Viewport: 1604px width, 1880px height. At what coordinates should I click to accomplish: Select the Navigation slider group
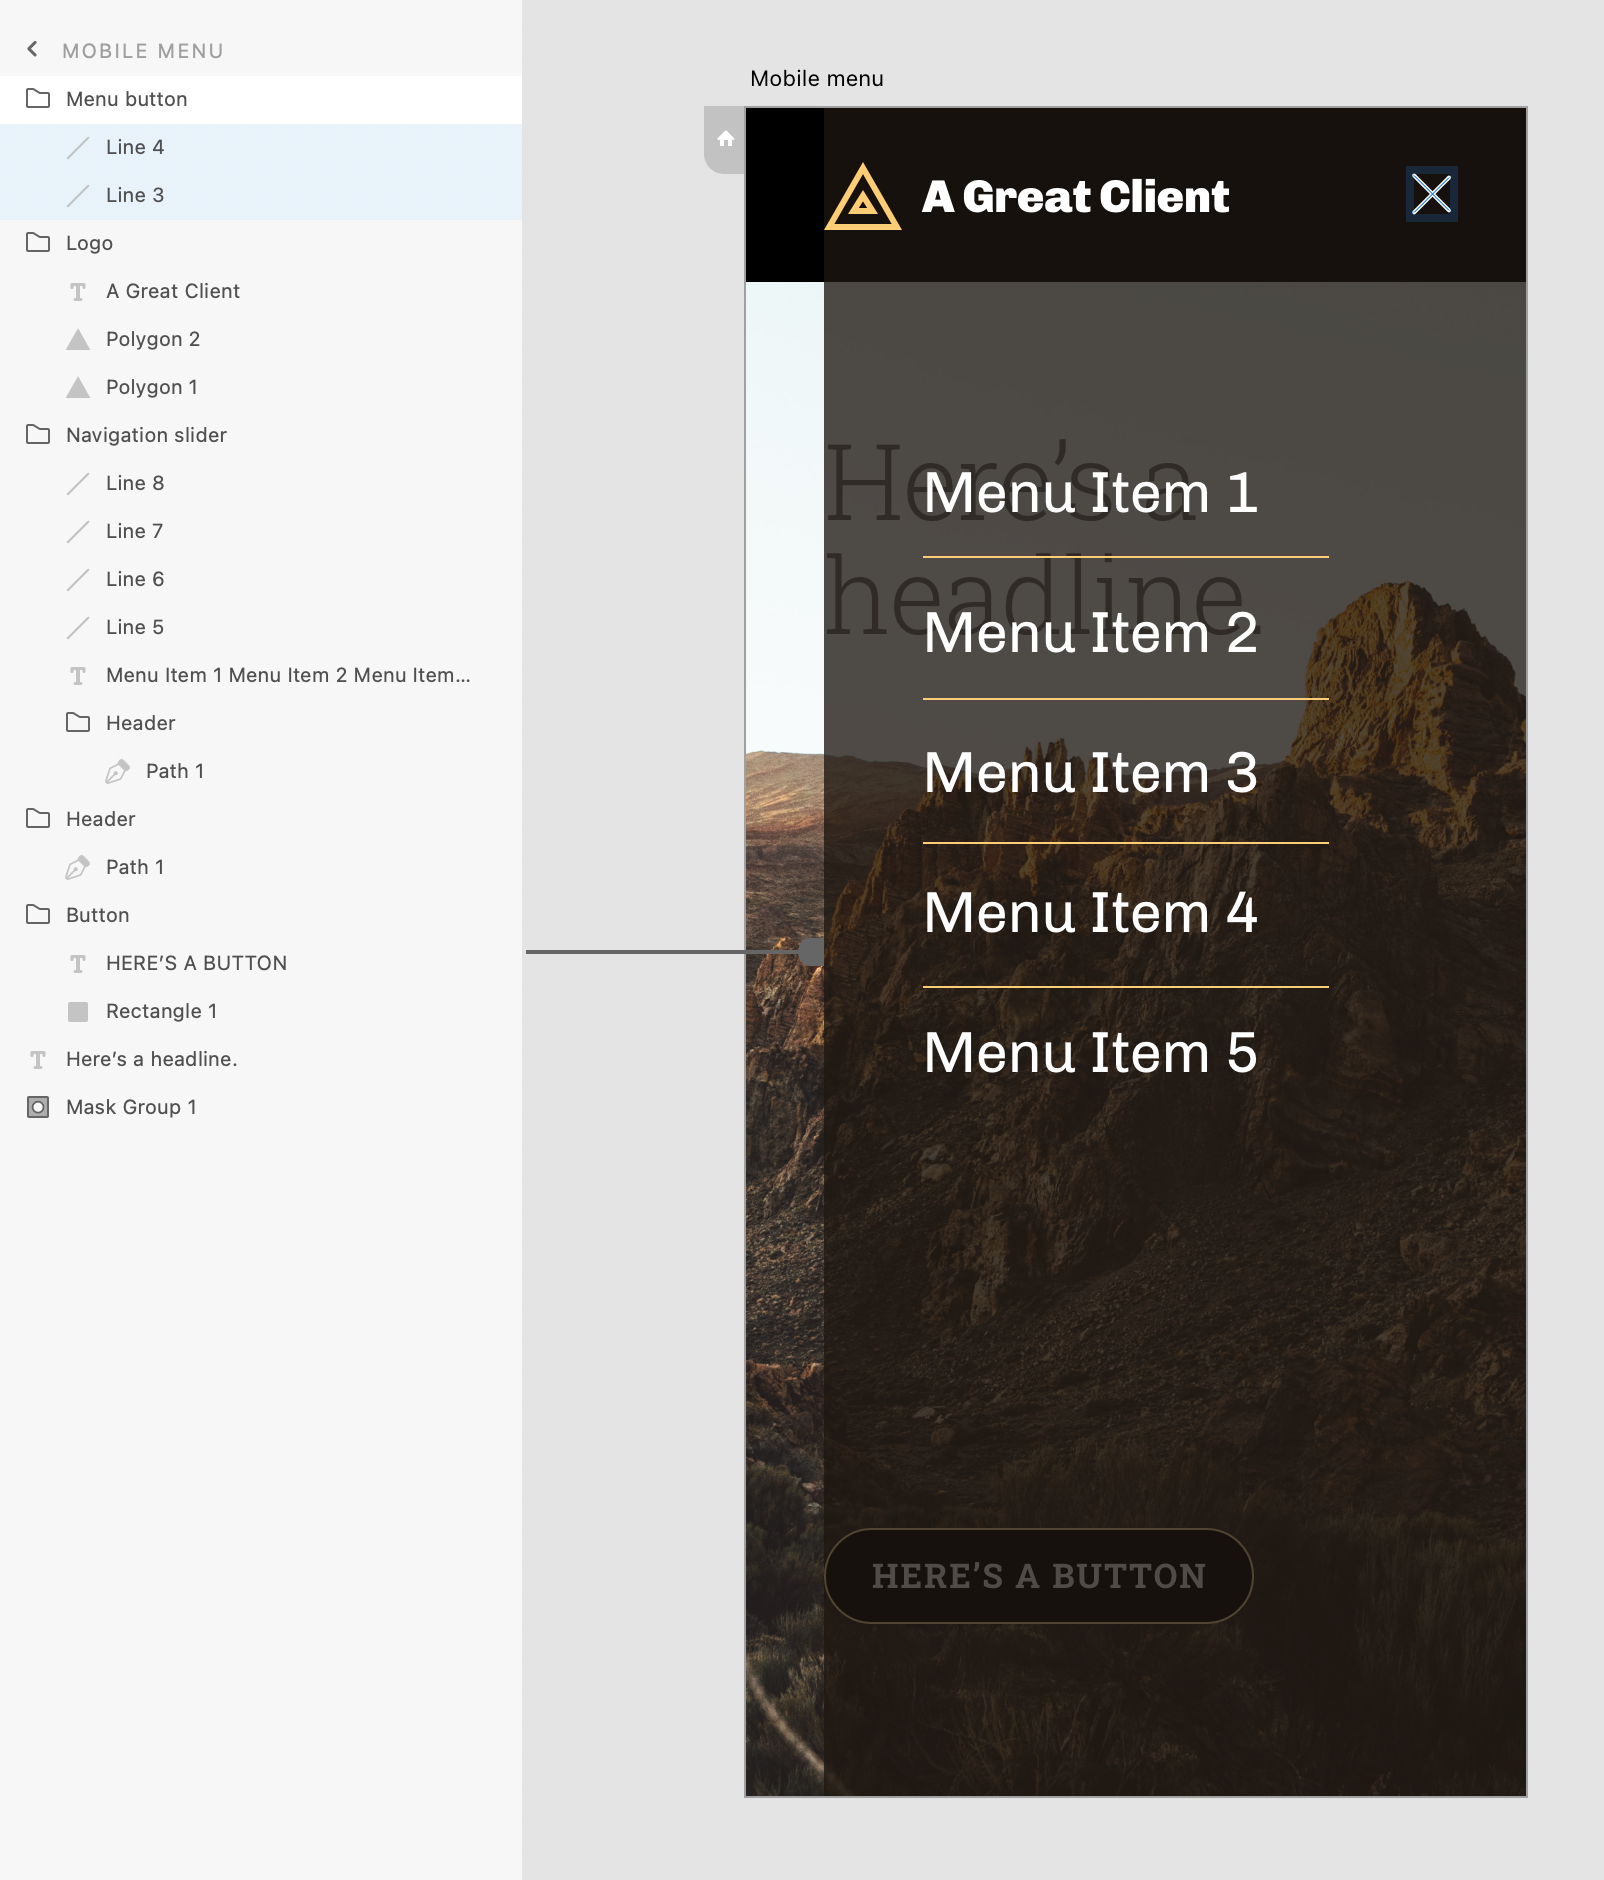coord(261,435)
